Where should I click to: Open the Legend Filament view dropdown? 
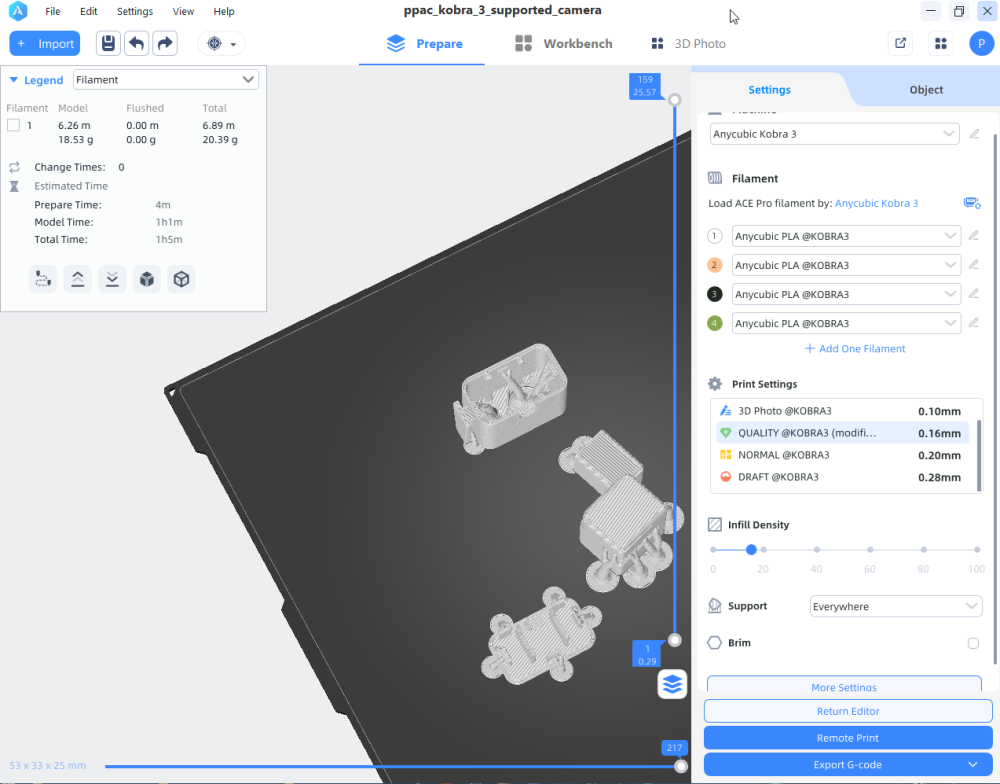(166, 80)
